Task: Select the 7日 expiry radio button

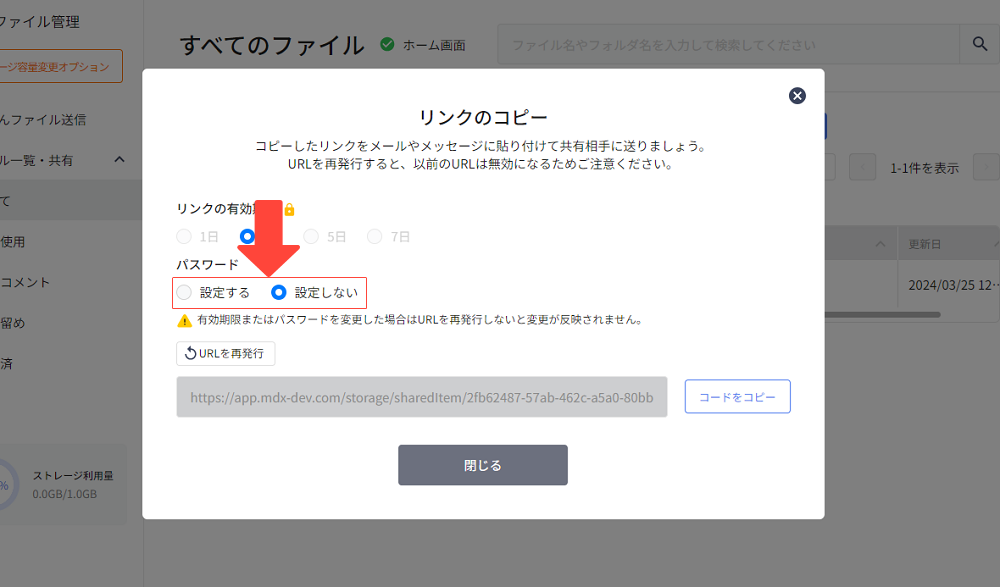Action: 375,237
